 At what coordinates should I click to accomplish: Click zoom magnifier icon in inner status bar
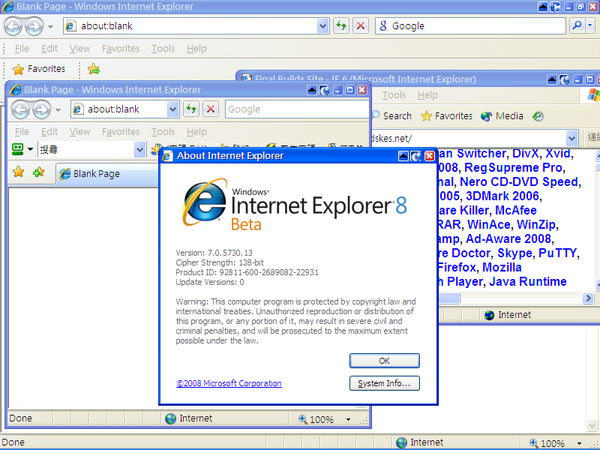[x=303, y=419]
